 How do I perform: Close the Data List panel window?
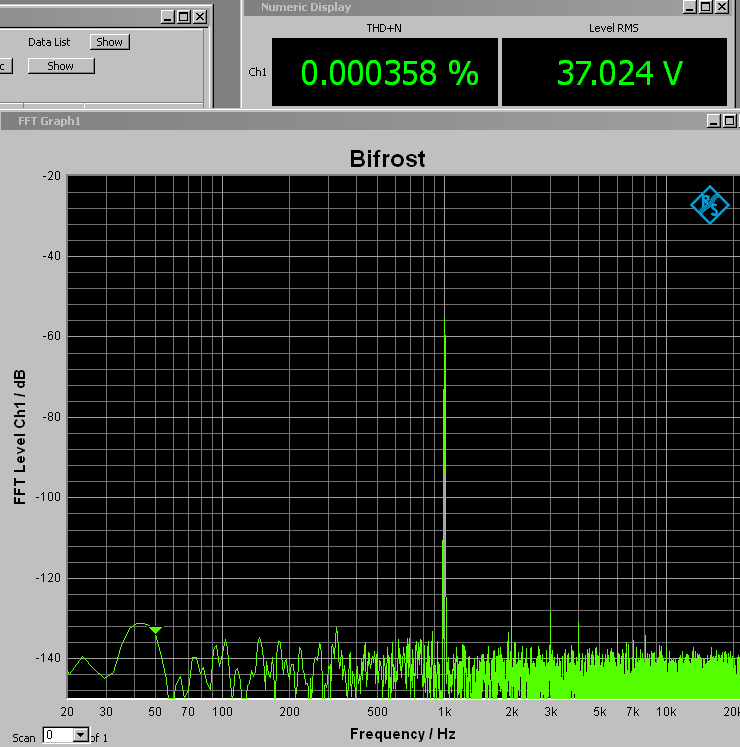[x=200, y=17]
